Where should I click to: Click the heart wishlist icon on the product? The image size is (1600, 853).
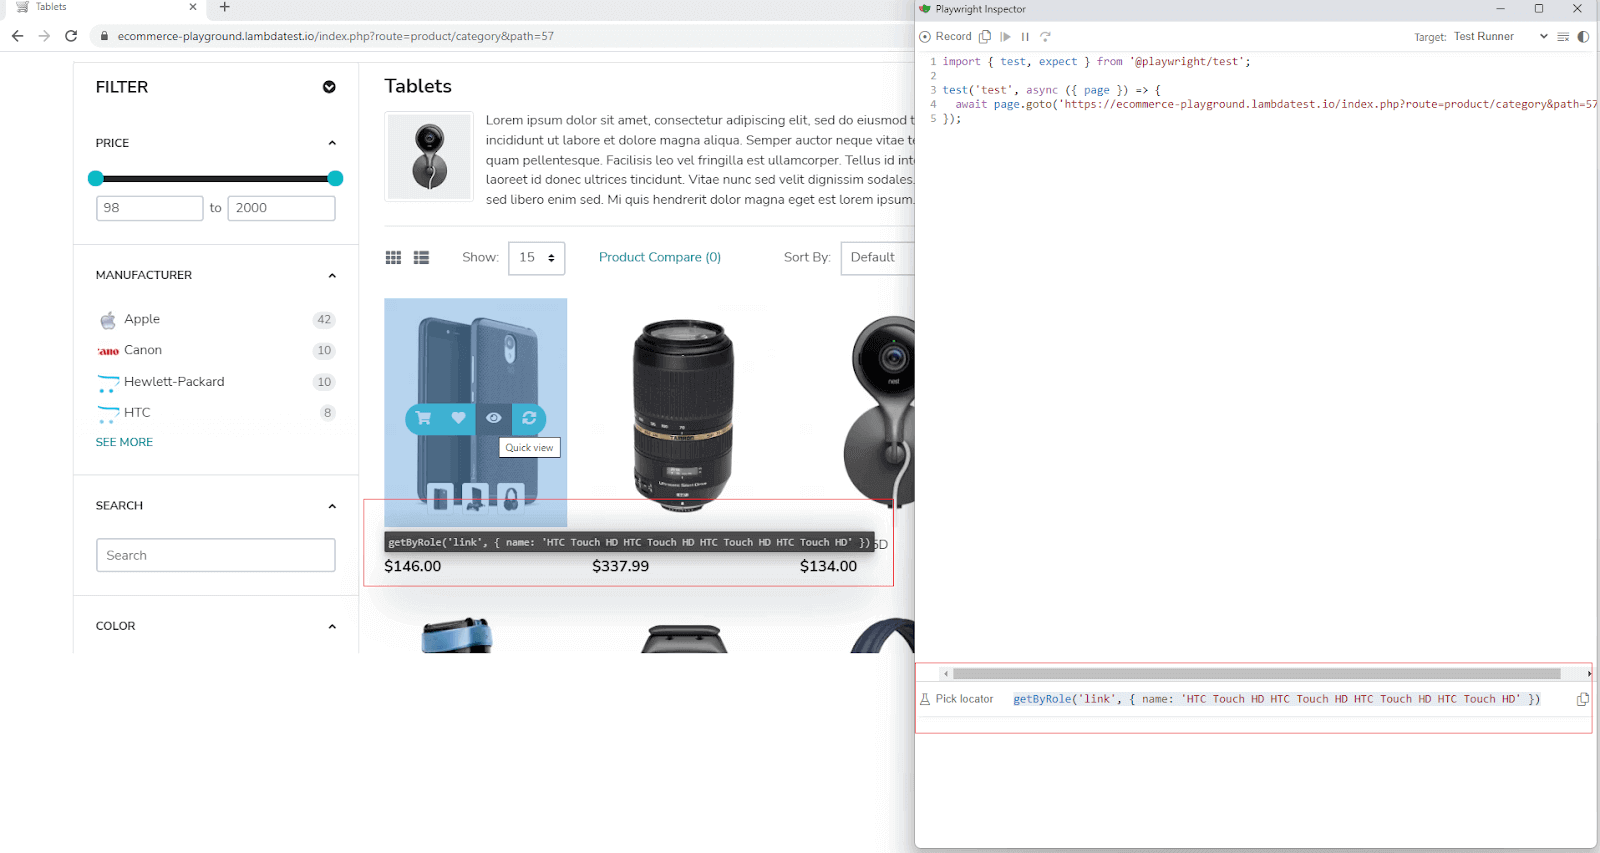tap(458, 418)
